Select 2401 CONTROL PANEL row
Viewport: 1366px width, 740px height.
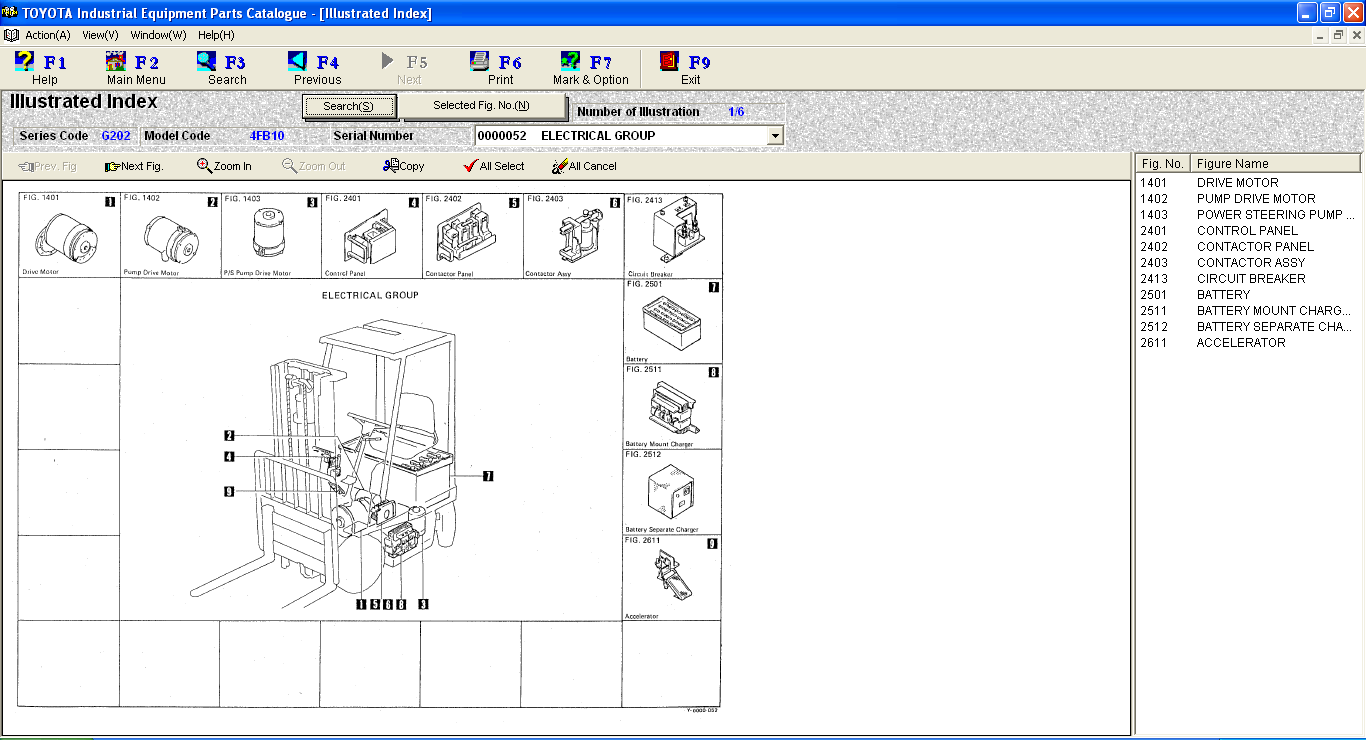coord(1248,231)
